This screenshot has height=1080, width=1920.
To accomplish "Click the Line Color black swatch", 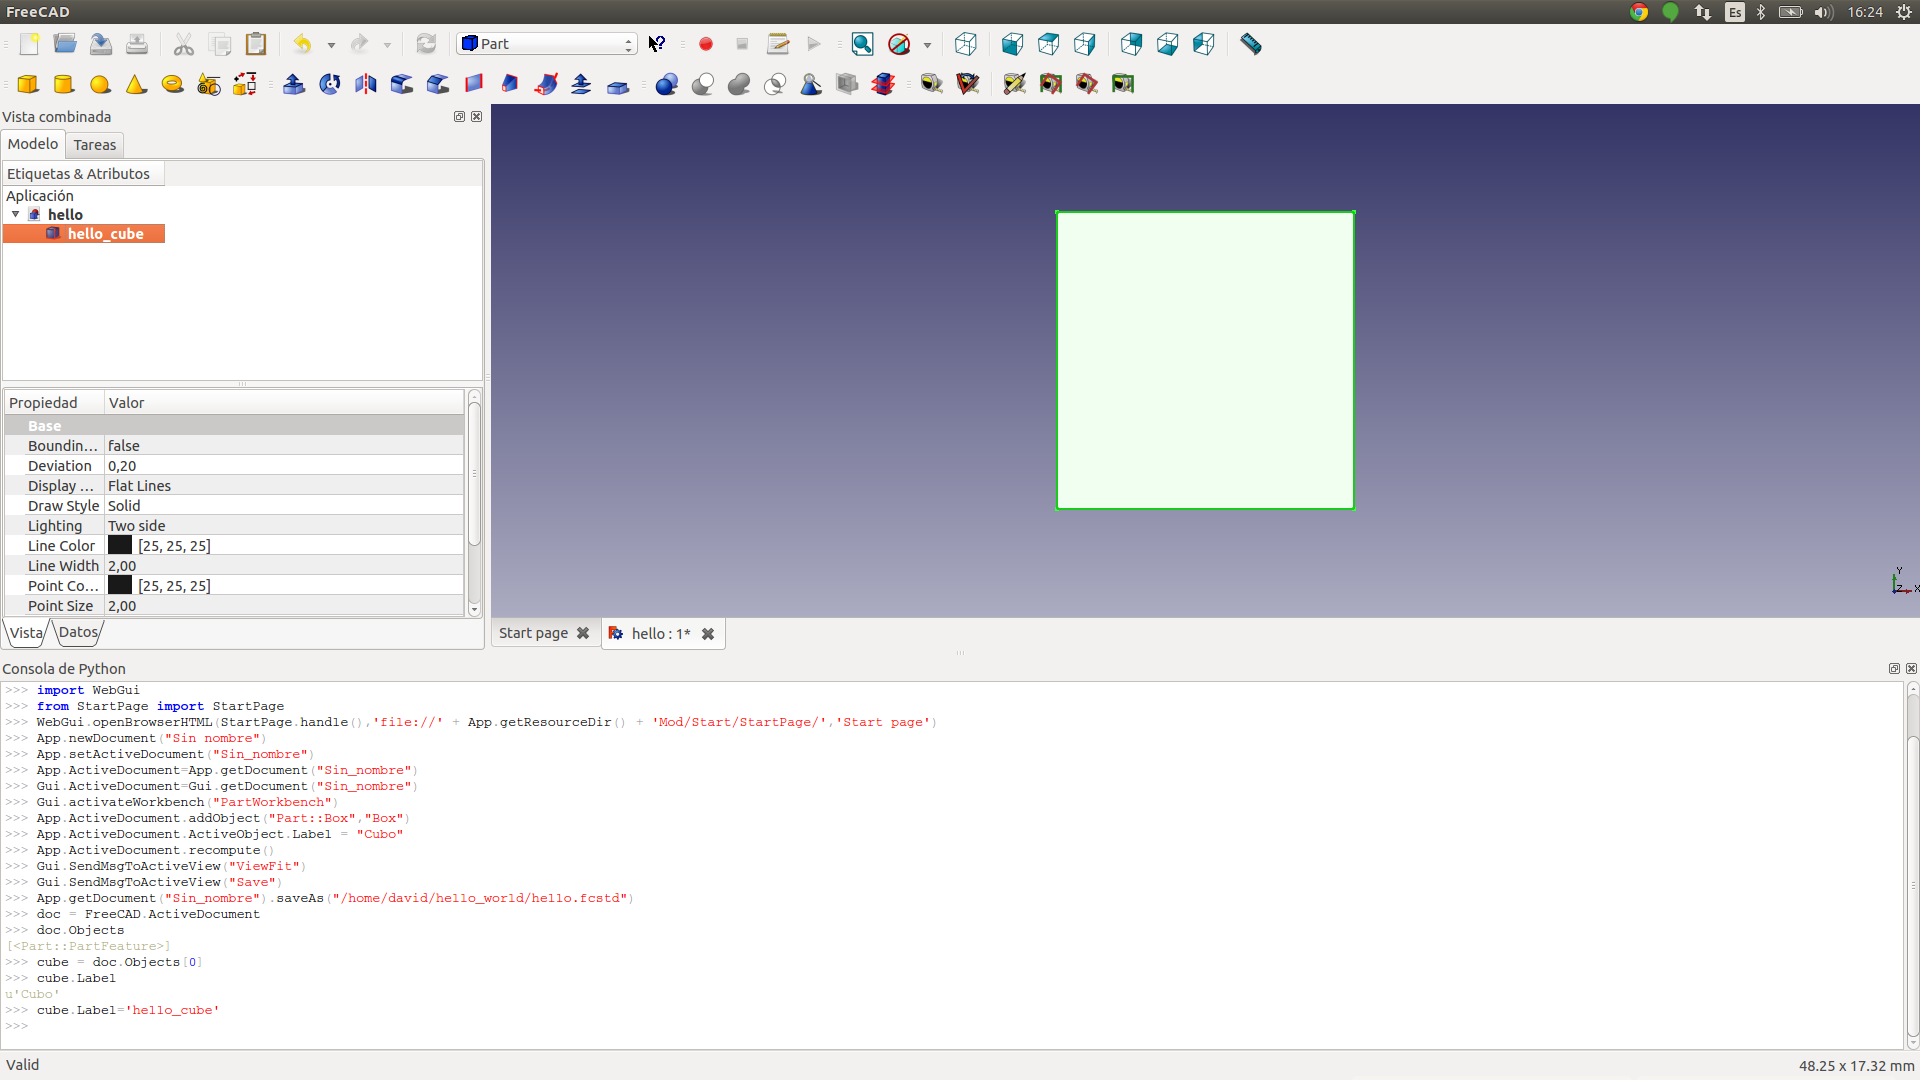I will 120,545.
